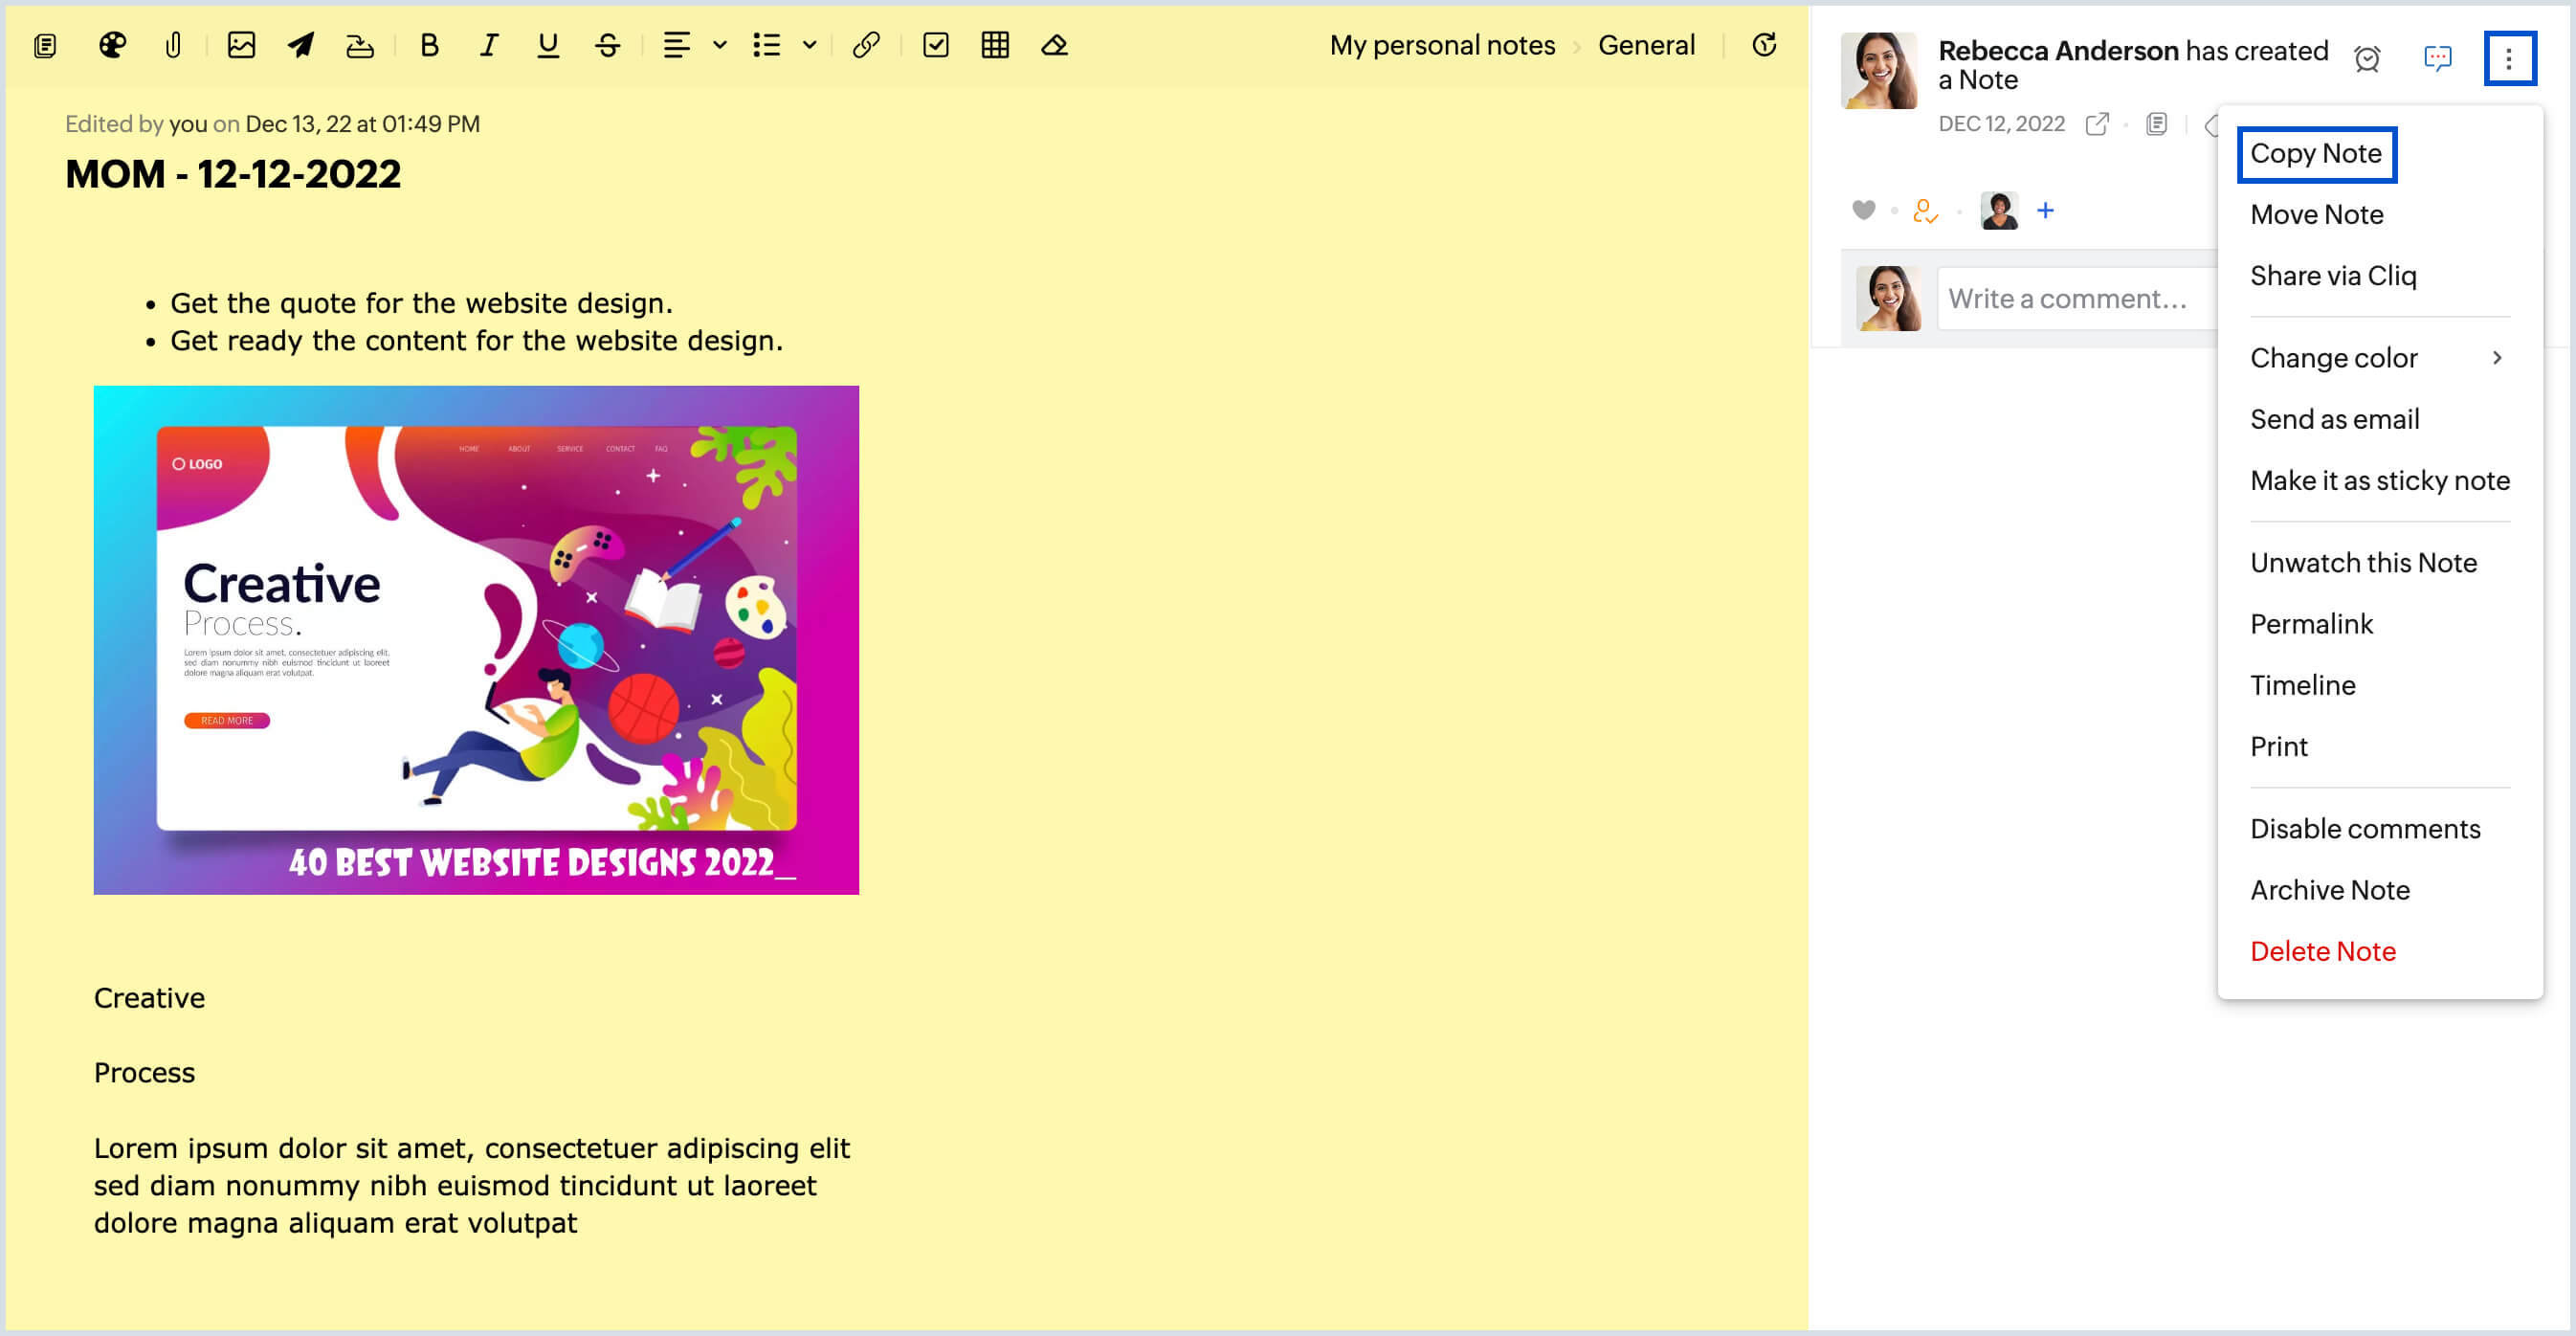The image size is (2576, 1336).
Task: Expand the text alignment dropdown arrow
Action: [719, 45]
